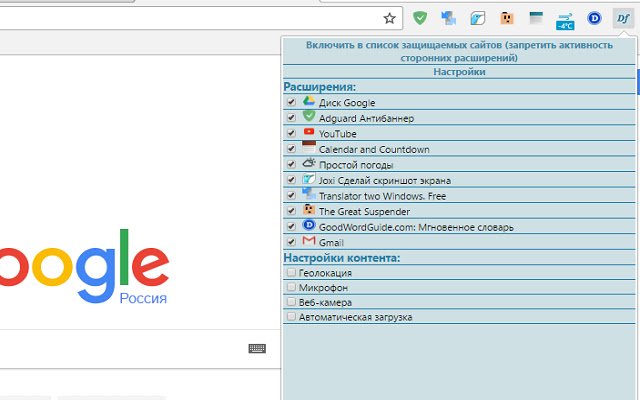Click the Простой погоды label
Screen dimensions: 640x400
click(x=356, y=165)
